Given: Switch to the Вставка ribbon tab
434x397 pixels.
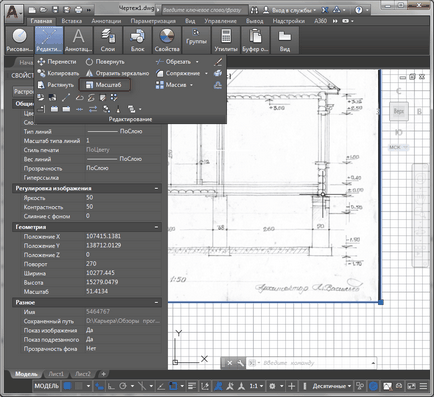Looking at the screenshot, I should tap(71, 21).
